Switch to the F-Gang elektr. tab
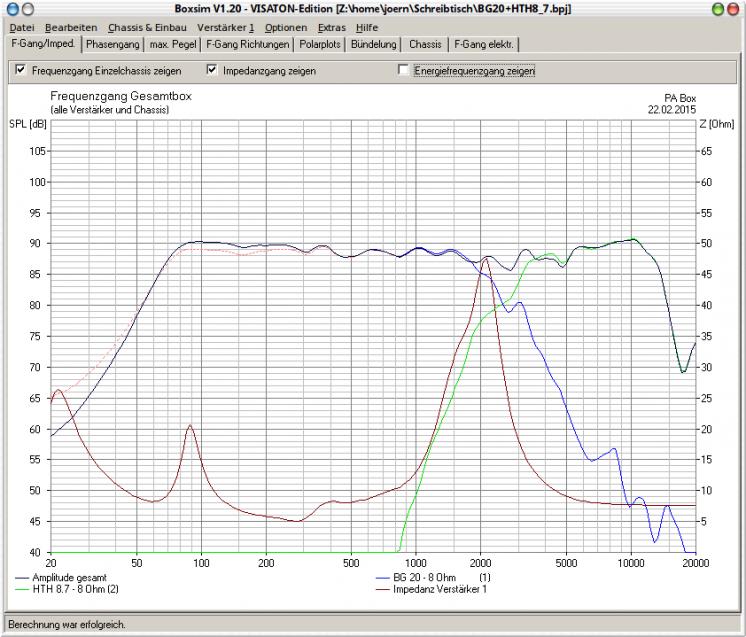The height and width of the screenshot is (637, 746). pyautogui.click(x=485, y=44)
